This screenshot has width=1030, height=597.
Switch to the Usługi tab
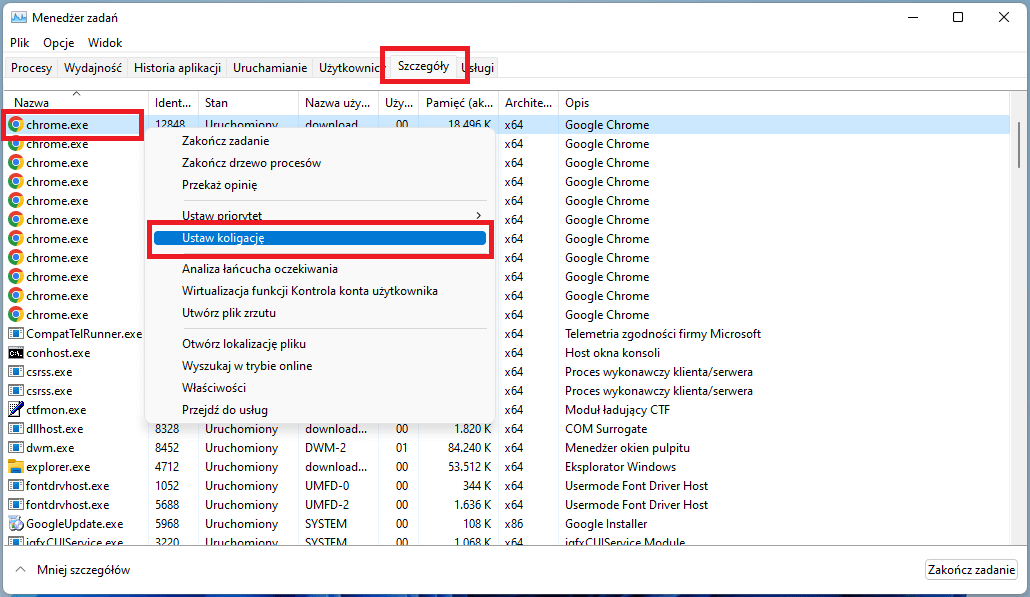point(480,68)
